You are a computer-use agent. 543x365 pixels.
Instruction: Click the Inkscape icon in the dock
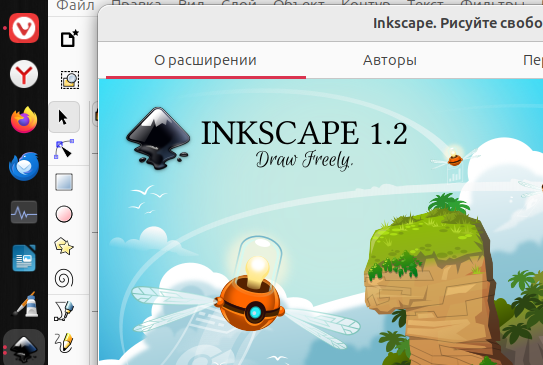pyautogui.click(x=24, y=349)
